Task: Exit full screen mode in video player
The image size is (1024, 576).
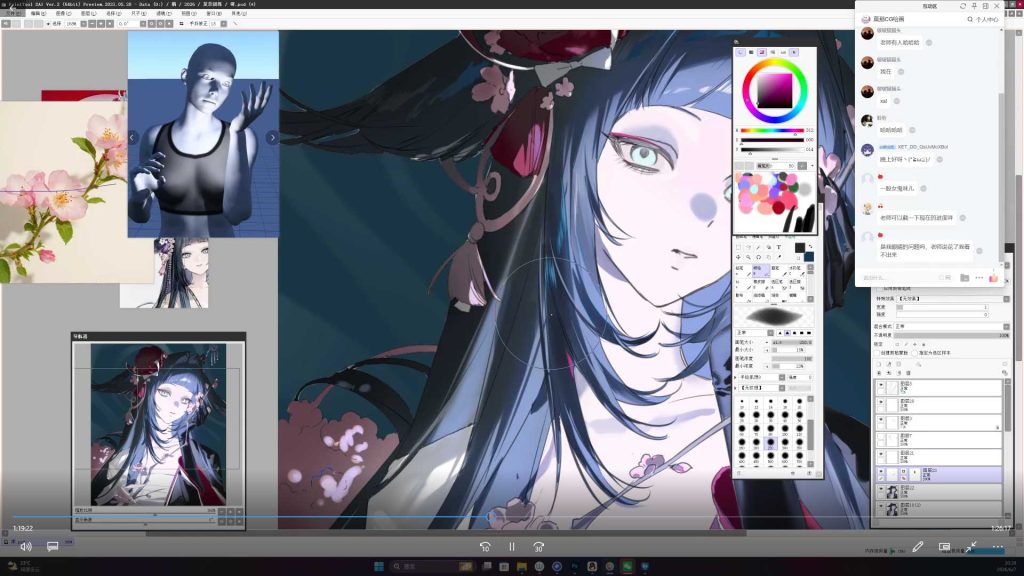Action: pyautogui.click(x=971, y=547)
